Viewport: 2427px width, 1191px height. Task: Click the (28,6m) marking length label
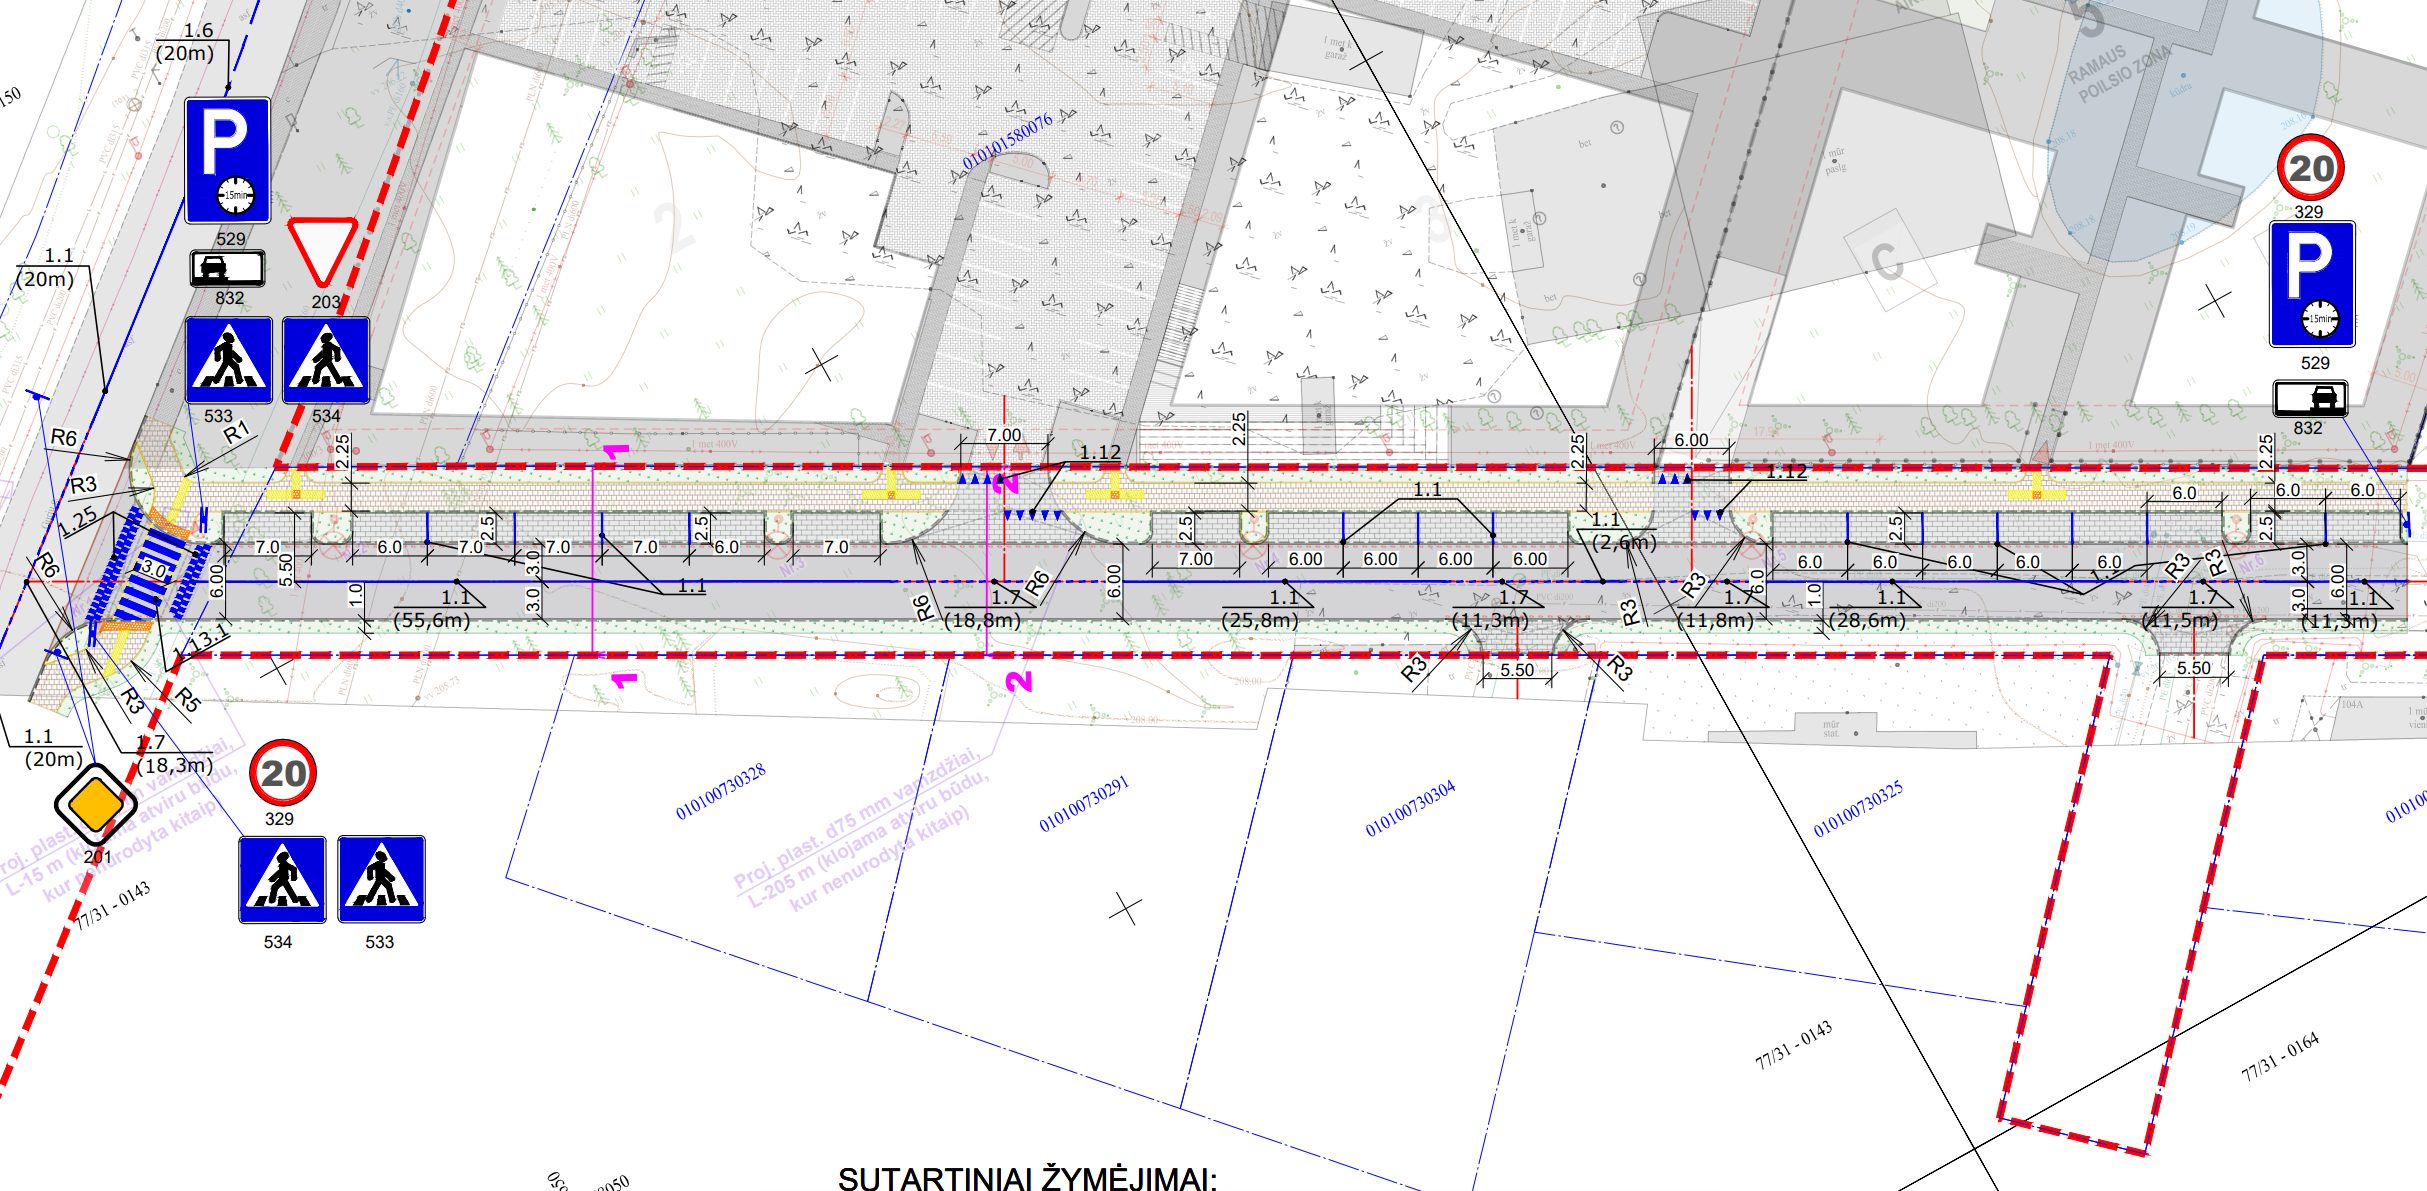click(1866, 620)
